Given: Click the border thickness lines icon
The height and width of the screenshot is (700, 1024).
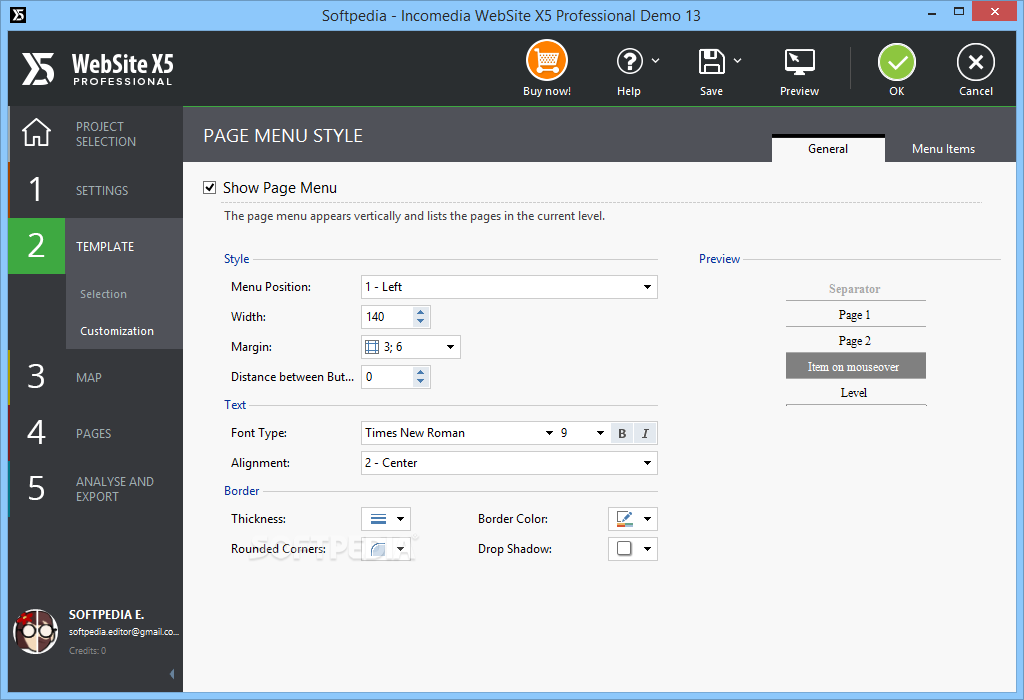Looking at the screenshot, I should coord(378,519).
